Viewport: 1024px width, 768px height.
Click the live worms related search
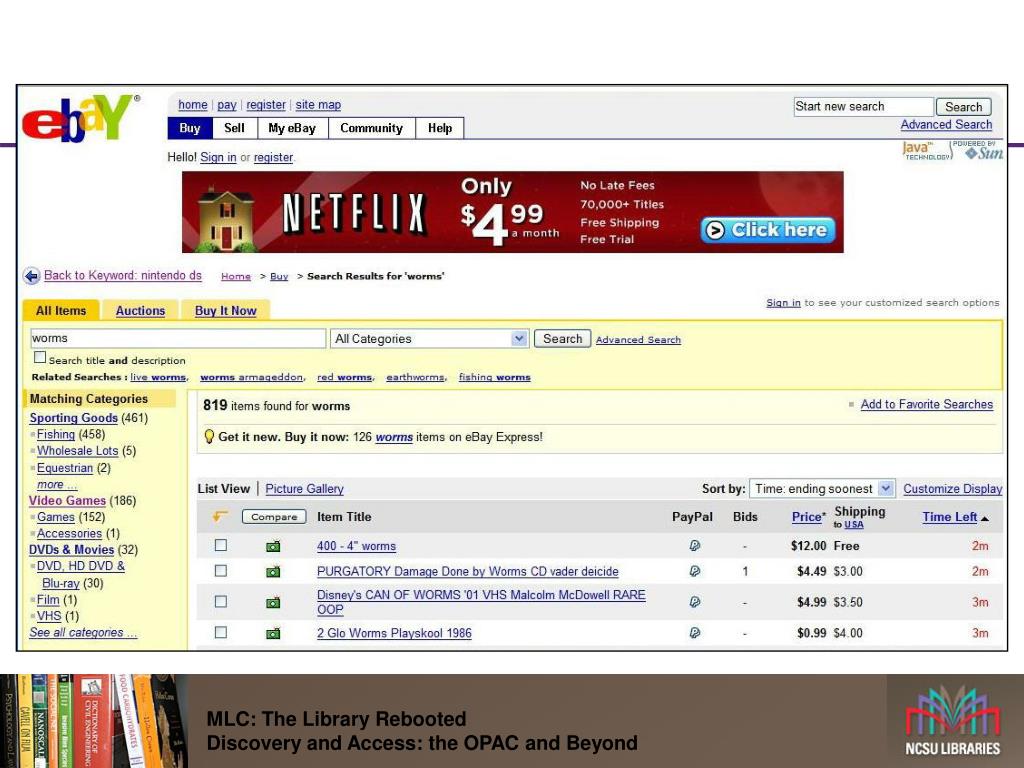(158, 377)
